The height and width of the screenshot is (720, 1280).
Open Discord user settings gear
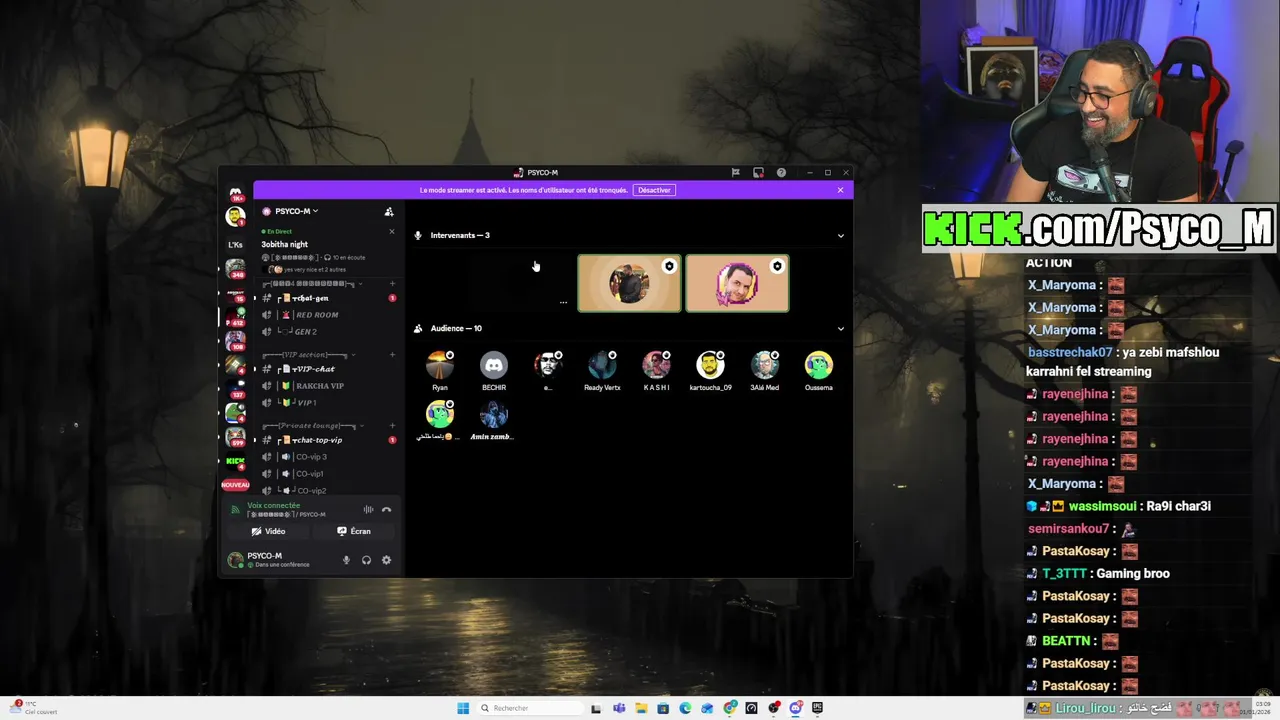(386, 560)
